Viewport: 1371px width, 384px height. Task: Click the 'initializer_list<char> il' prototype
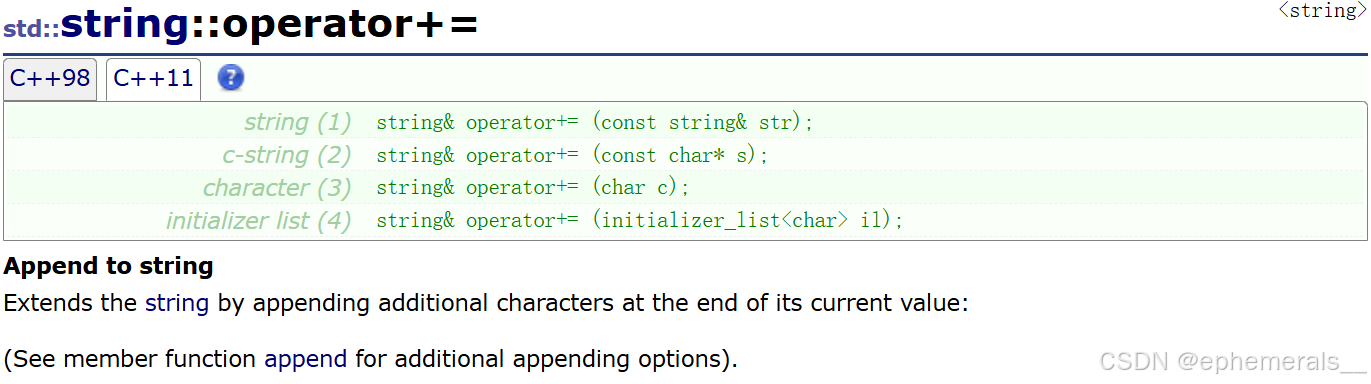pos(640,221)
